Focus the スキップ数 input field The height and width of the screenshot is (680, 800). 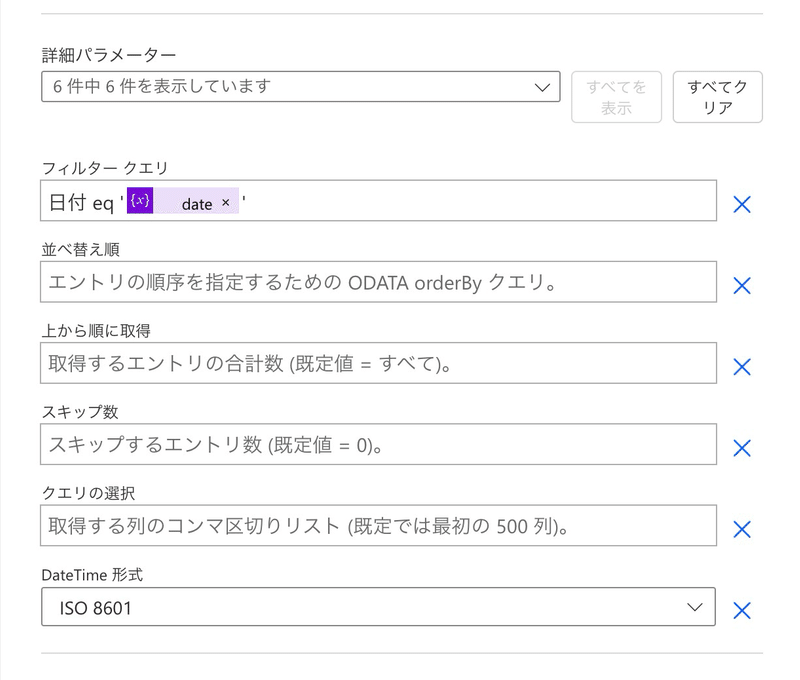click(x=378, y=444)
